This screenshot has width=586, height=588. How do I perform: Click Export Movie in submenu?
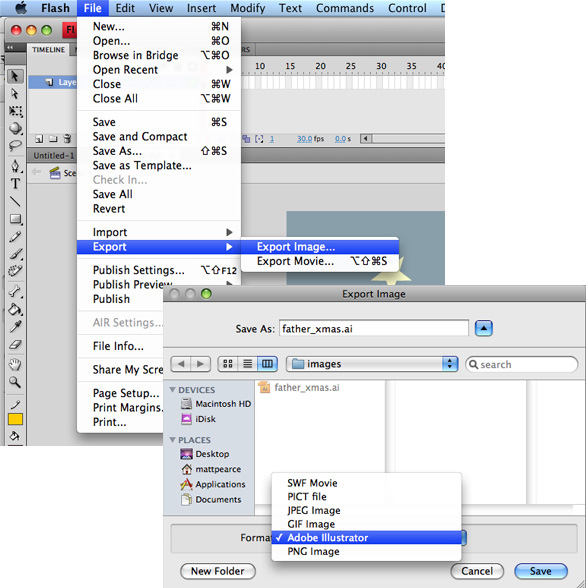[x=319, y=261]
